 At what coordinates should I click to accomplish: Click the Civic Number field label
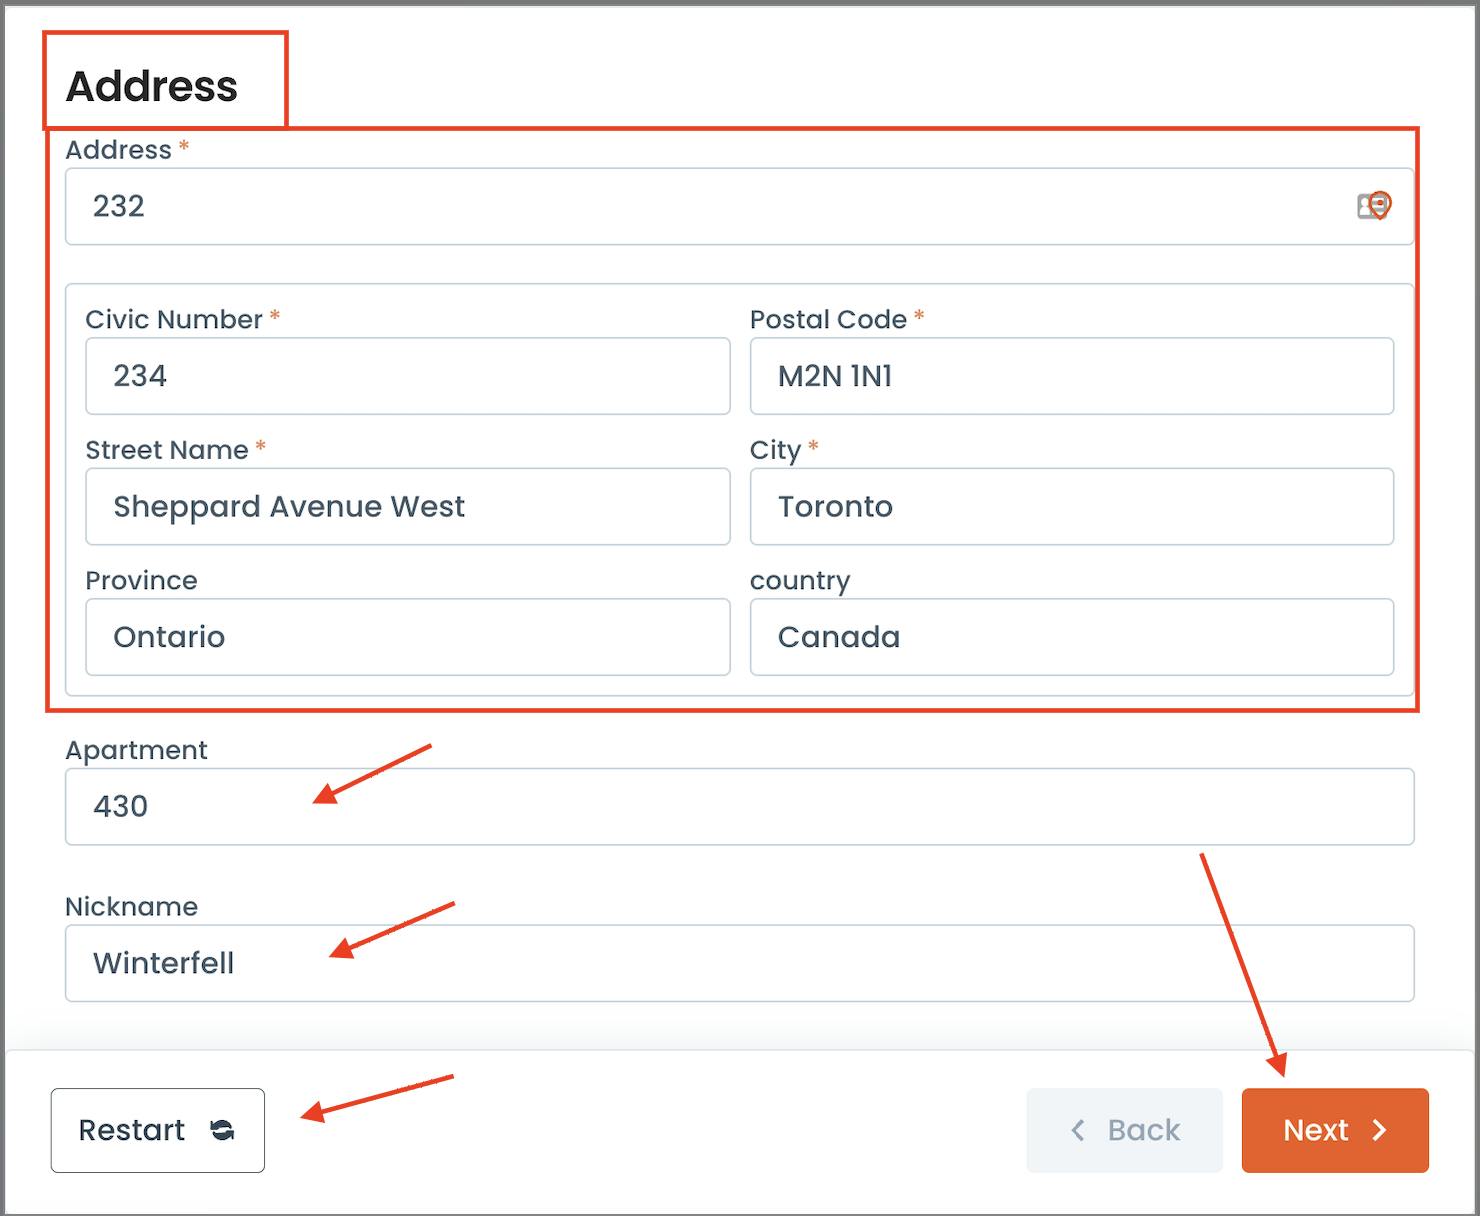174,320
